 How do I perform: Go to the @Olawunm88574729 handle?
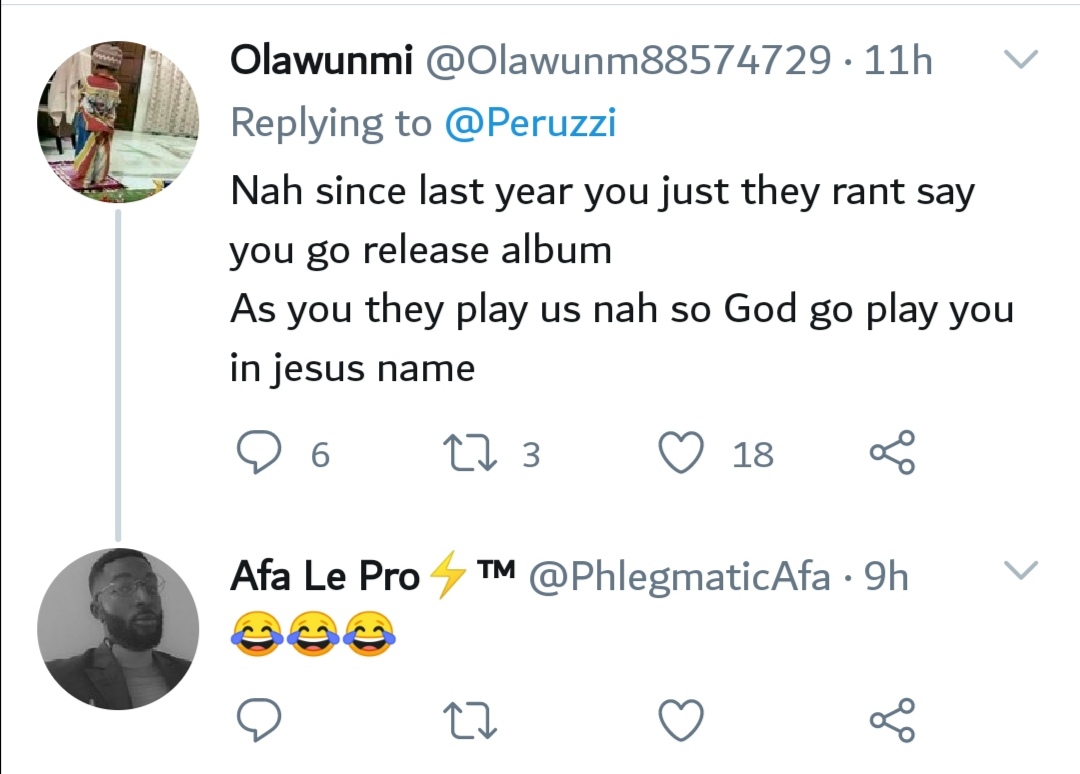point(628,62)
